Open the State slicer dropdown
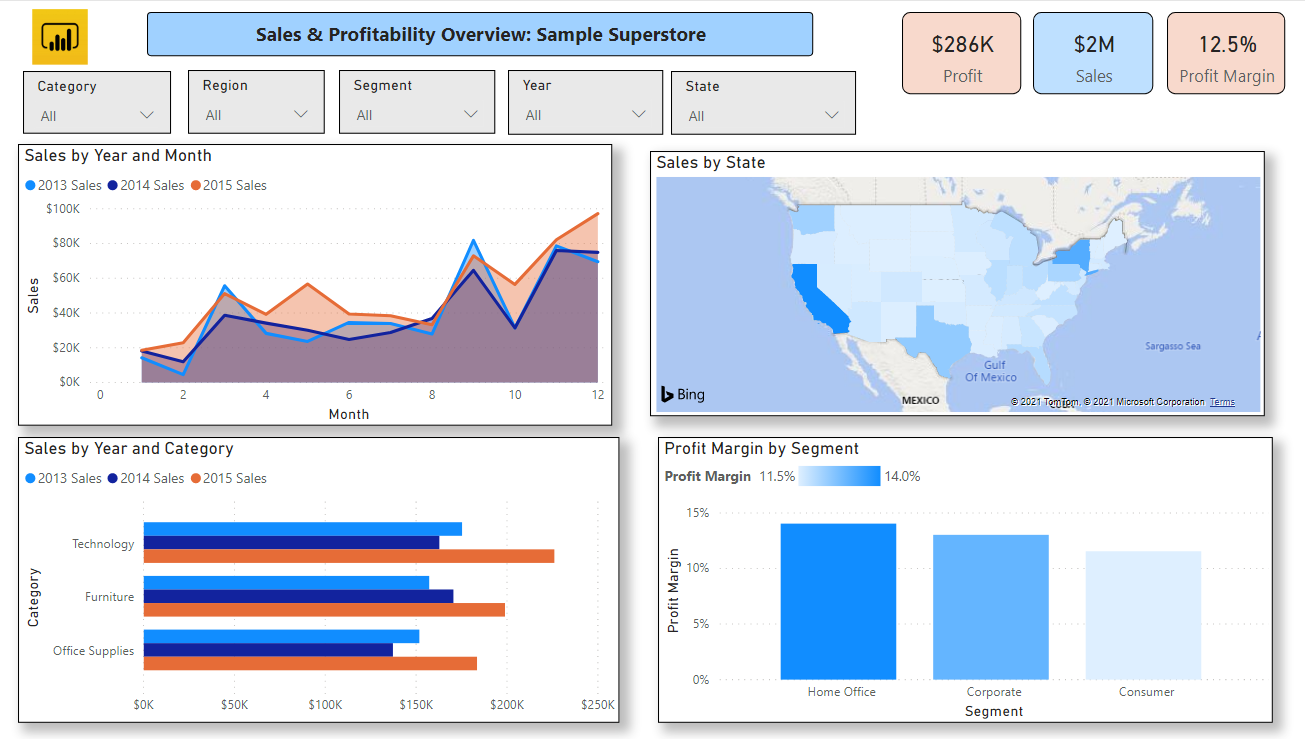The height and width of the screenshot is (739, 1305). (x=831, y=114)
